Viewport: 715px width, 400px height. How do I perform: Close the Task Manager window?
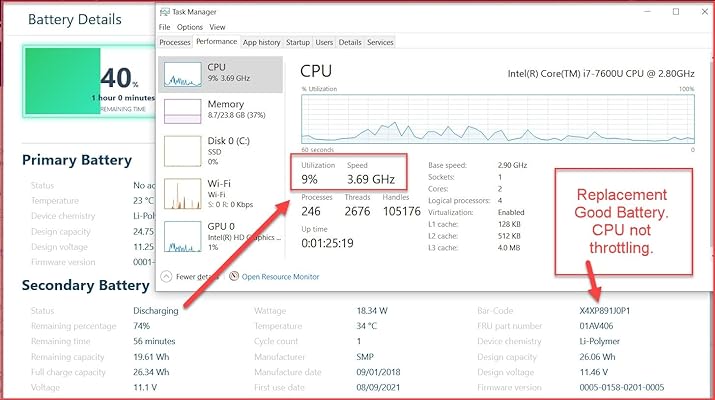click(x=705, y=12)
